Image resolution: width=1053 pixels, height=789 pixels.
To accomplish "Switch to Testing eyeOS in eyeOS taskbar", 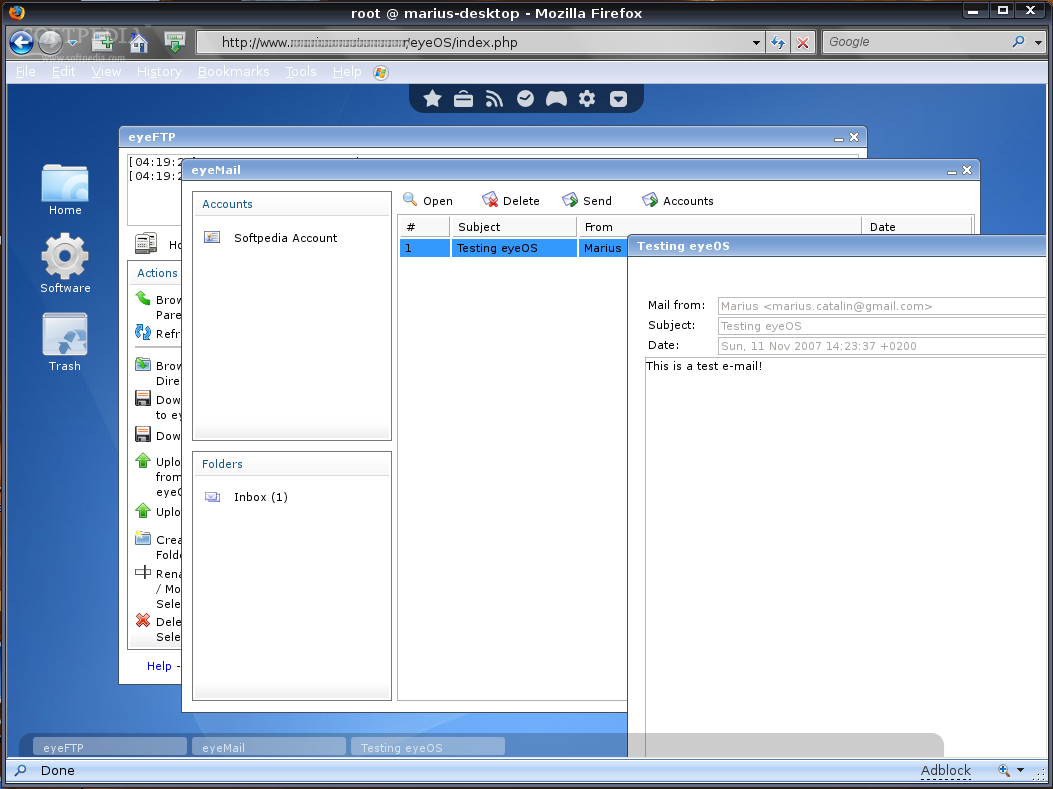I will coord(428,747).
